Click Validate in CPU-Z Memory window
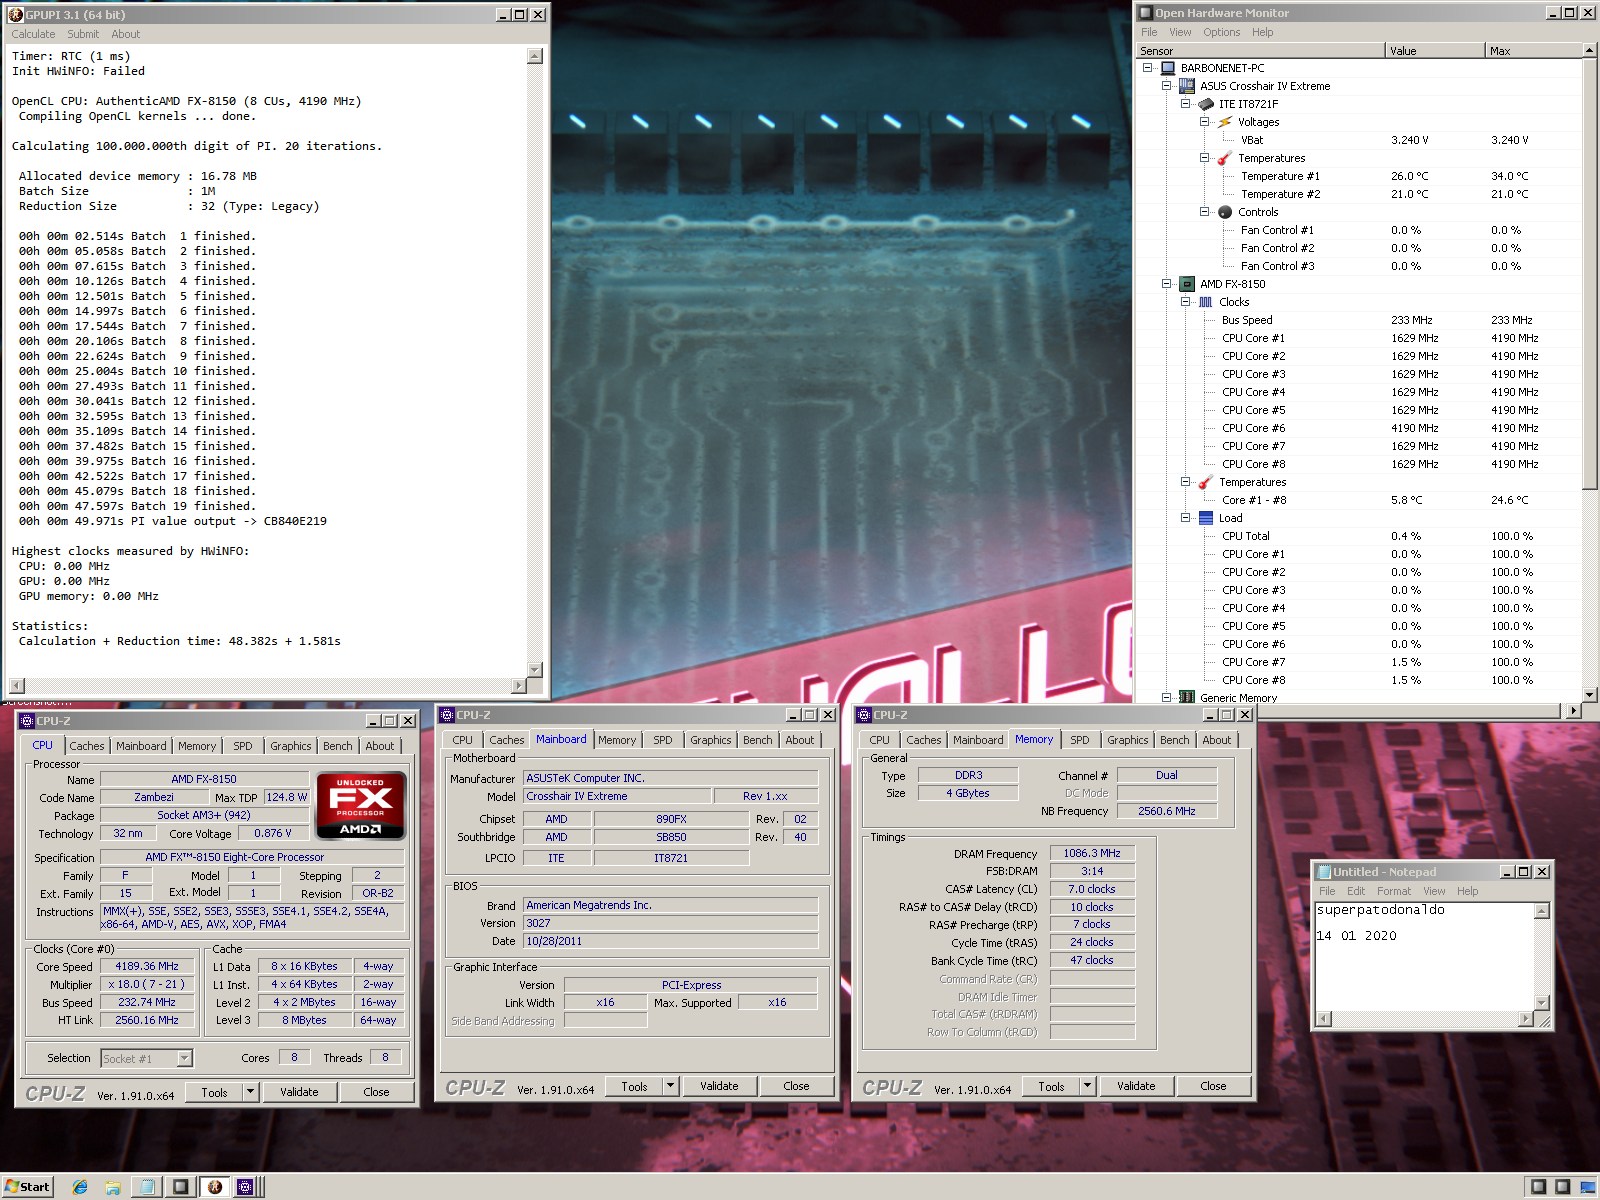The width and height of the screenshot is (1600, 1200). (1136, 1086)
